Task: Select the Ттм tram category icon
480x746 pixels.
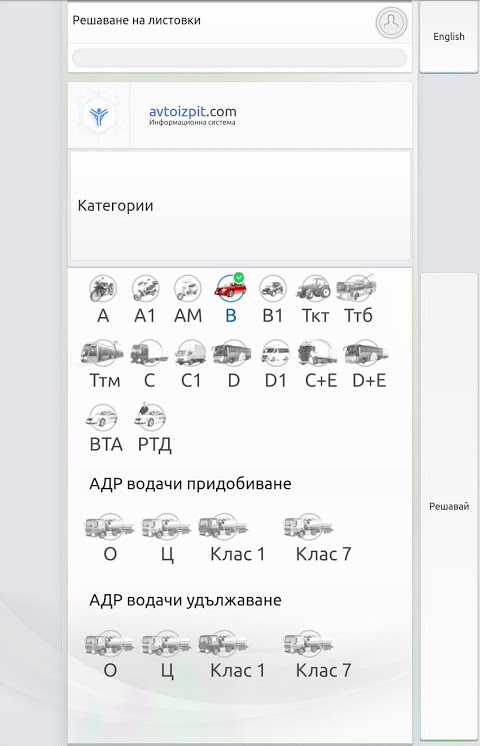Action: point(102,353)
